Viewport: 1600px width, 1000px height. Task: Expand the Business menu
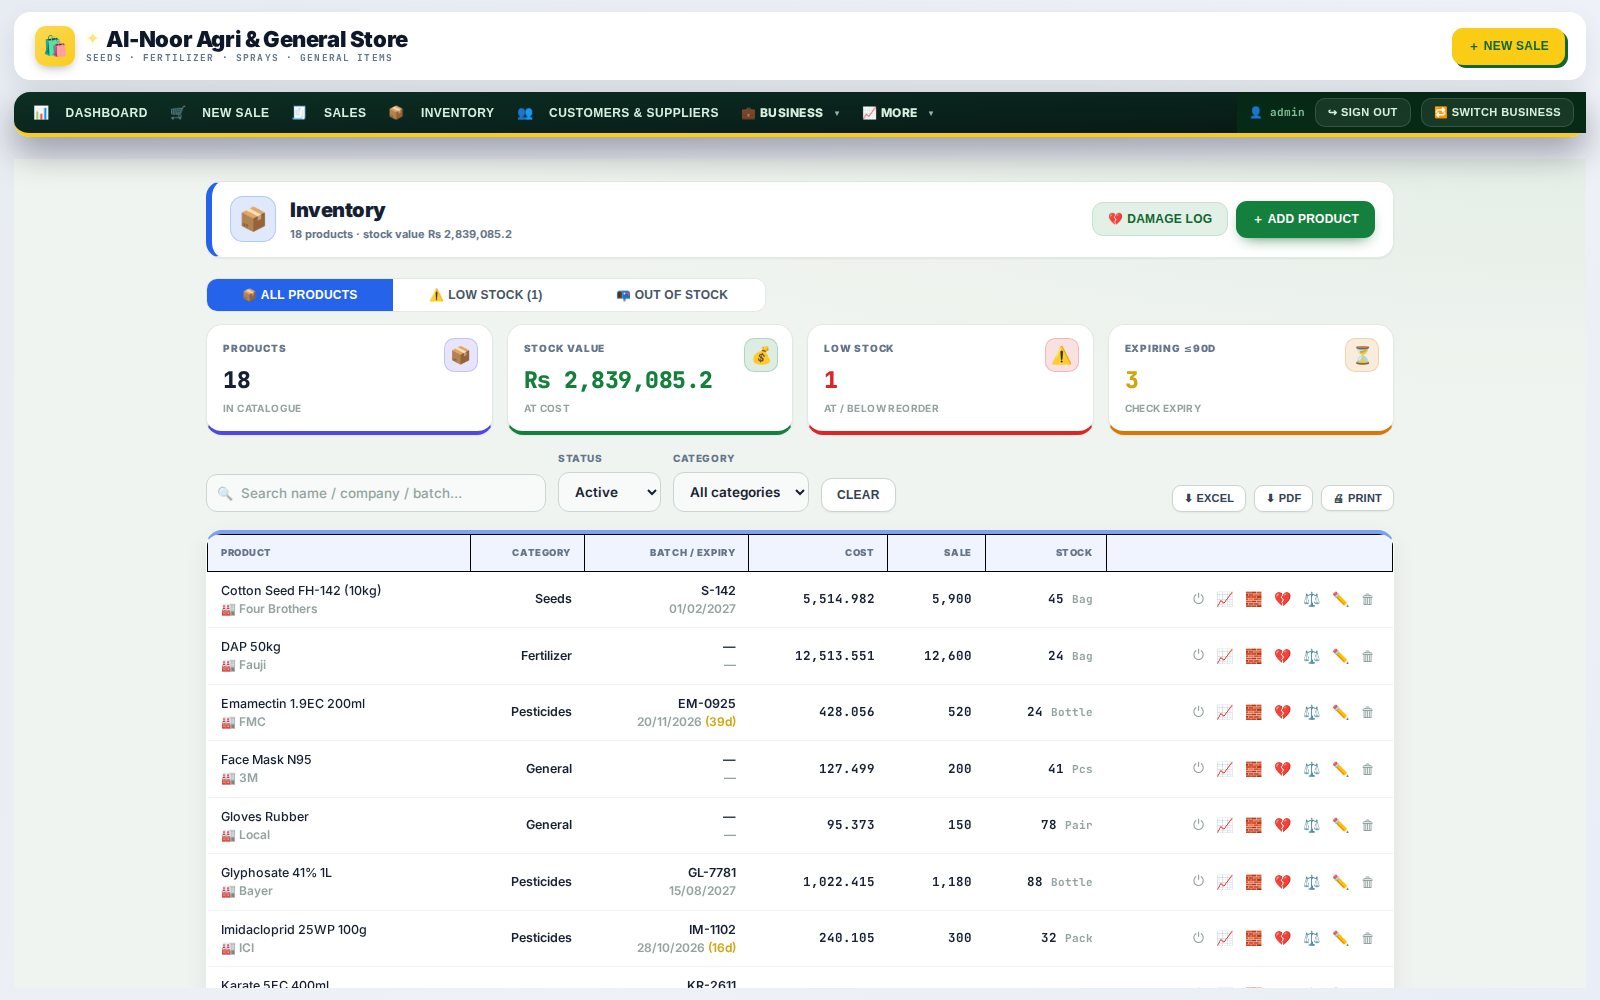pyautogui.click(x=790, y=113)
